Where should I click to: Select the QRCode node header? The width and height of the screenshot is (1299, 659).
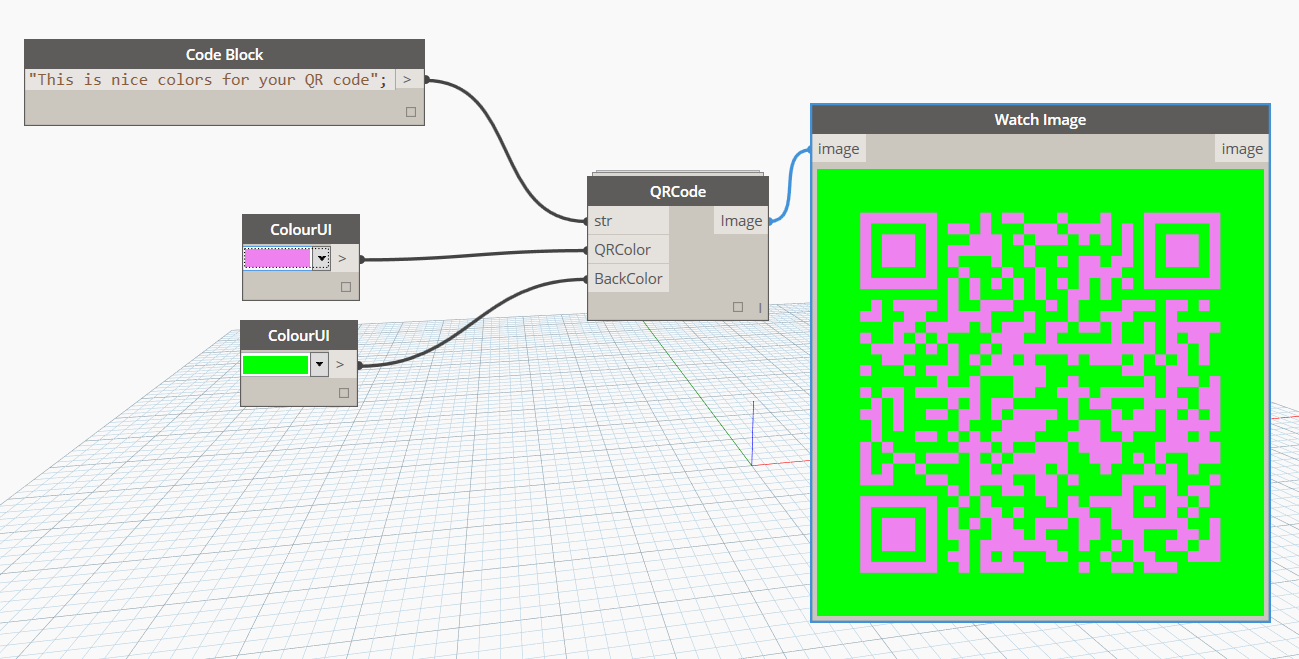[x=677, y=191]
